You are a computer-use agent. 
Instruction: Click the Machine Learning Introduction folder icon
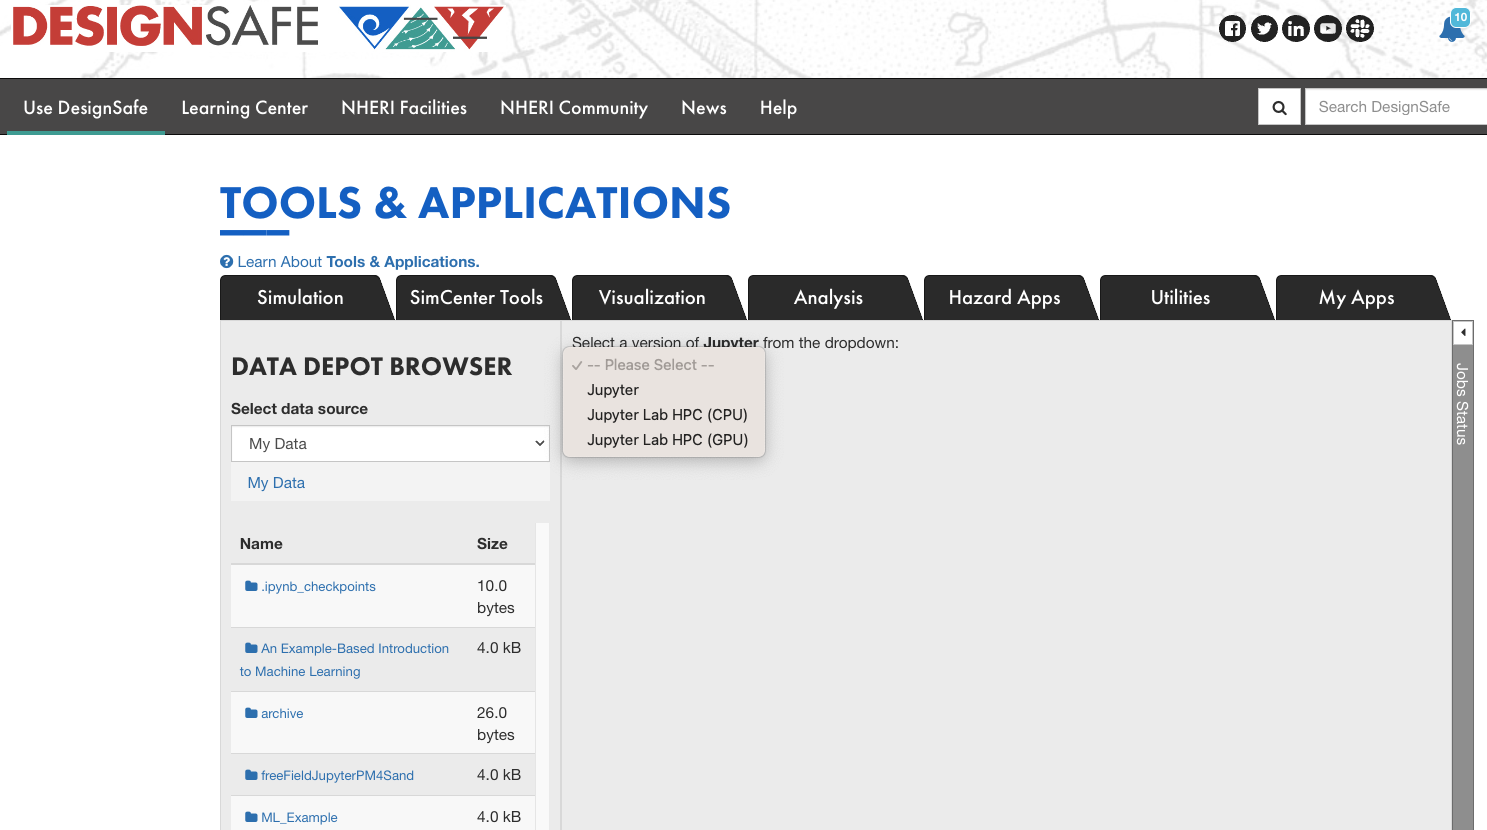[x=251, y=648]
